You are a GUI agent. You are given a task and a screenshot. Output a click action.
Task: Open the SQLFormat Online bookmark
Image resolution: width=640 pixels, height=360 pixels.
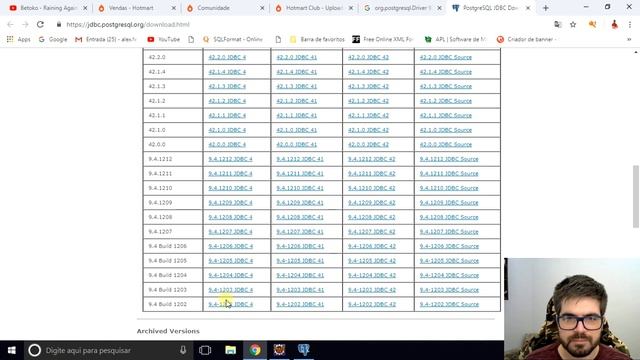233,39
